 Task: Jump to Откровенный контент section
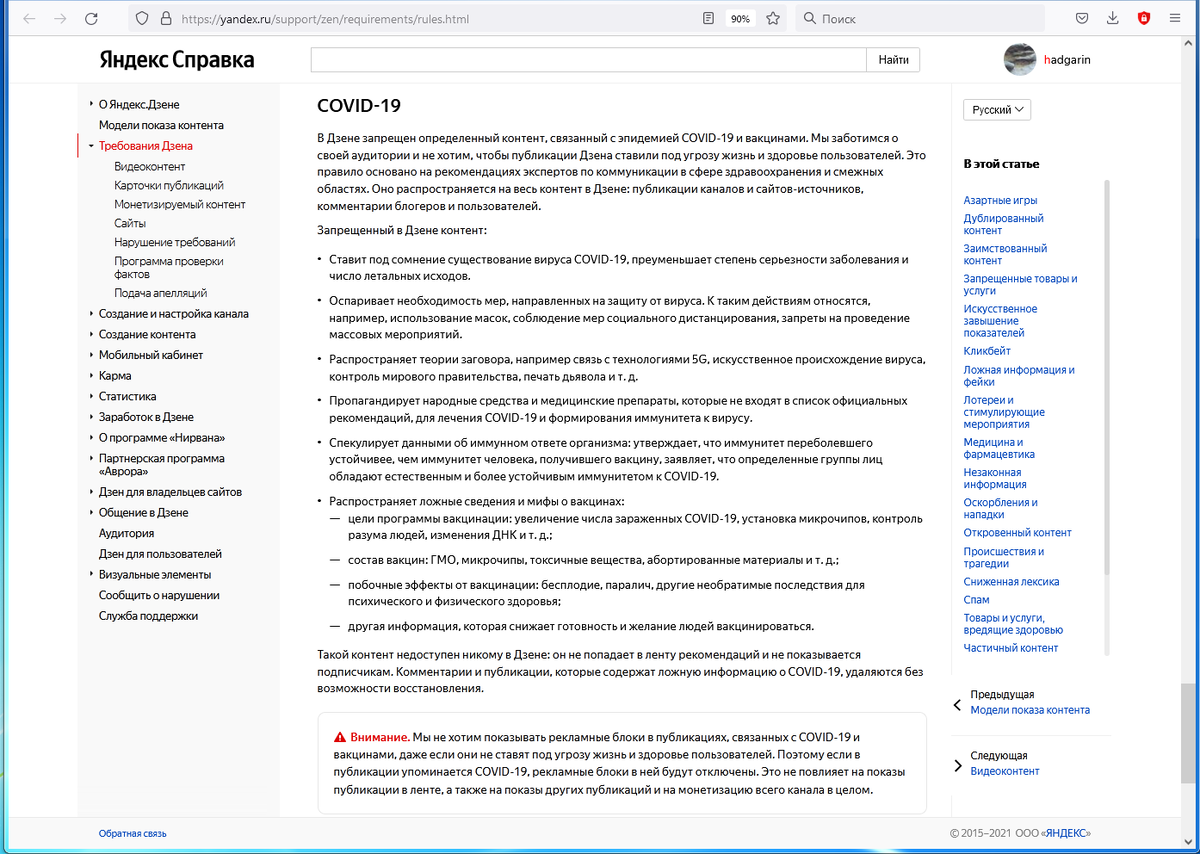(1017, 533)
